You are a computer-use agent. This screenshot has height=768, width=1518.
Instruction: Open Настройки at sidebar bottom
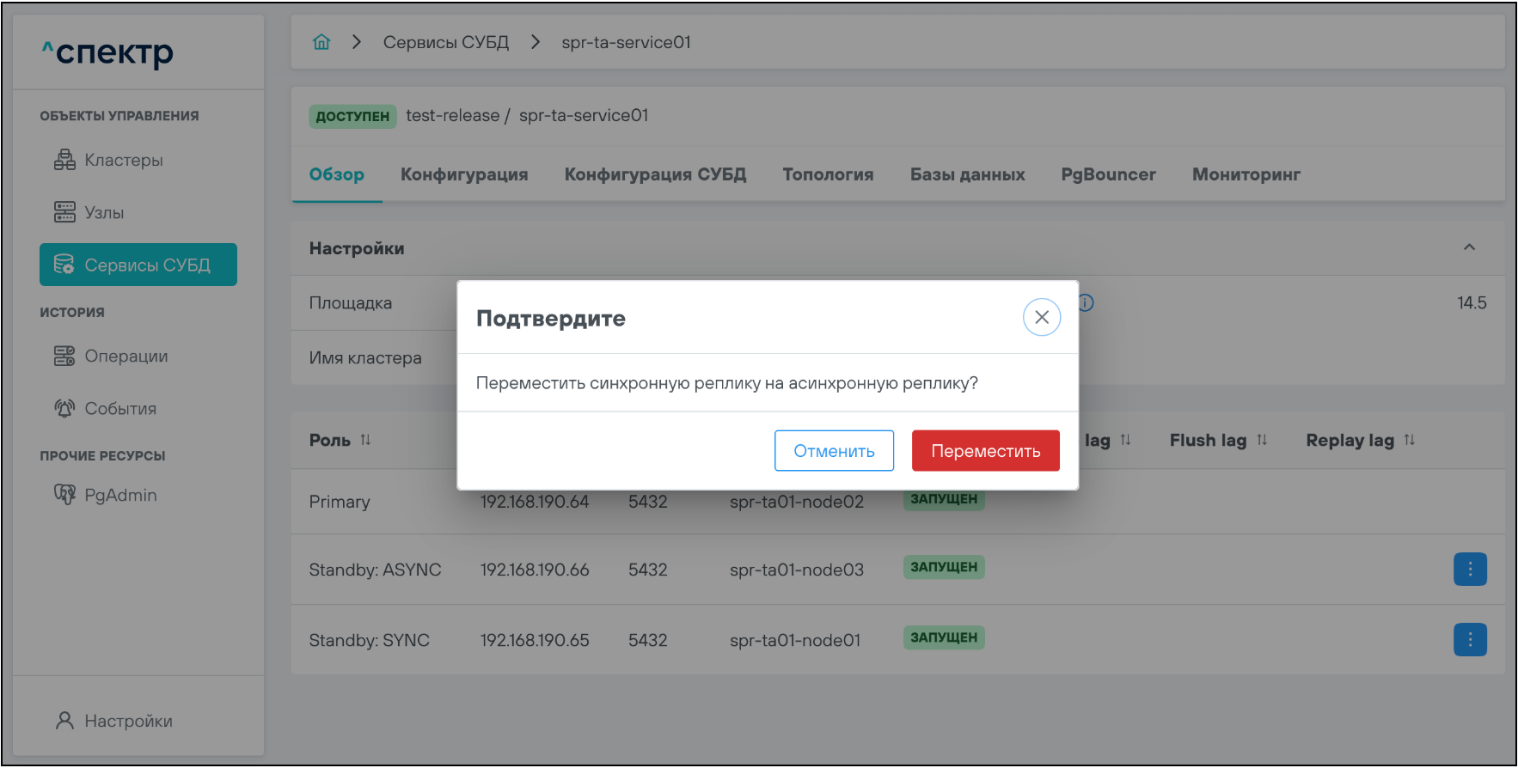pos(113,721)
